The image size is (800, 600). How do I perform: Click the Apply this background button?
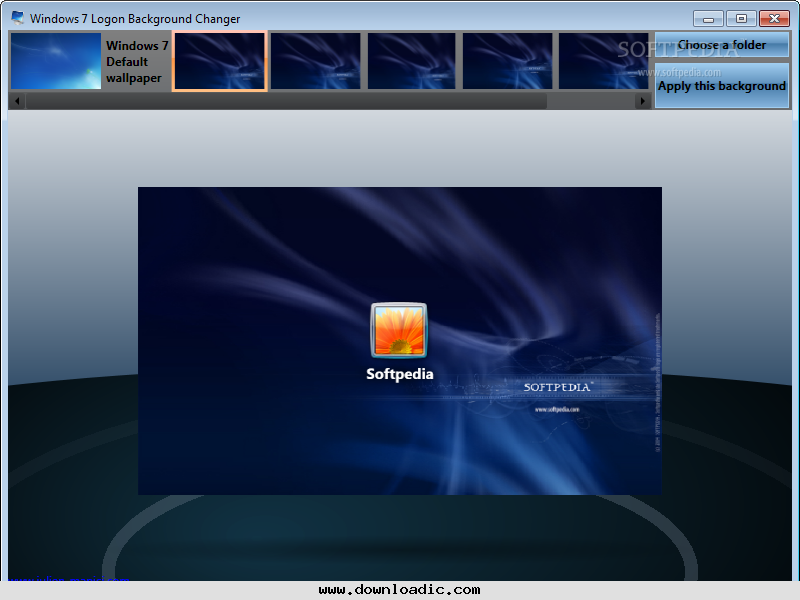pyautogui.click(x=722, y=87)
